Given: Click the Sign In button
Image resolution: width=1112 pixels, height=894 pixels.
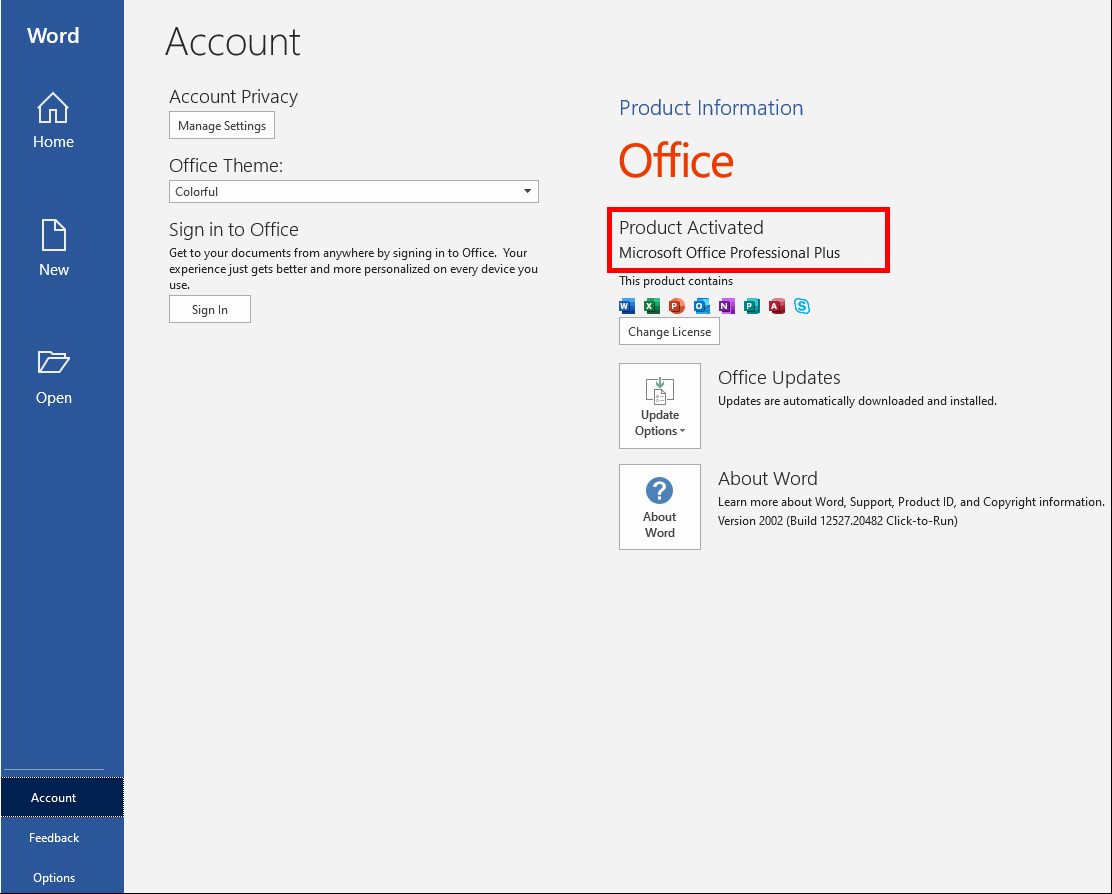Looking at the screenshot, I should 210,309.
